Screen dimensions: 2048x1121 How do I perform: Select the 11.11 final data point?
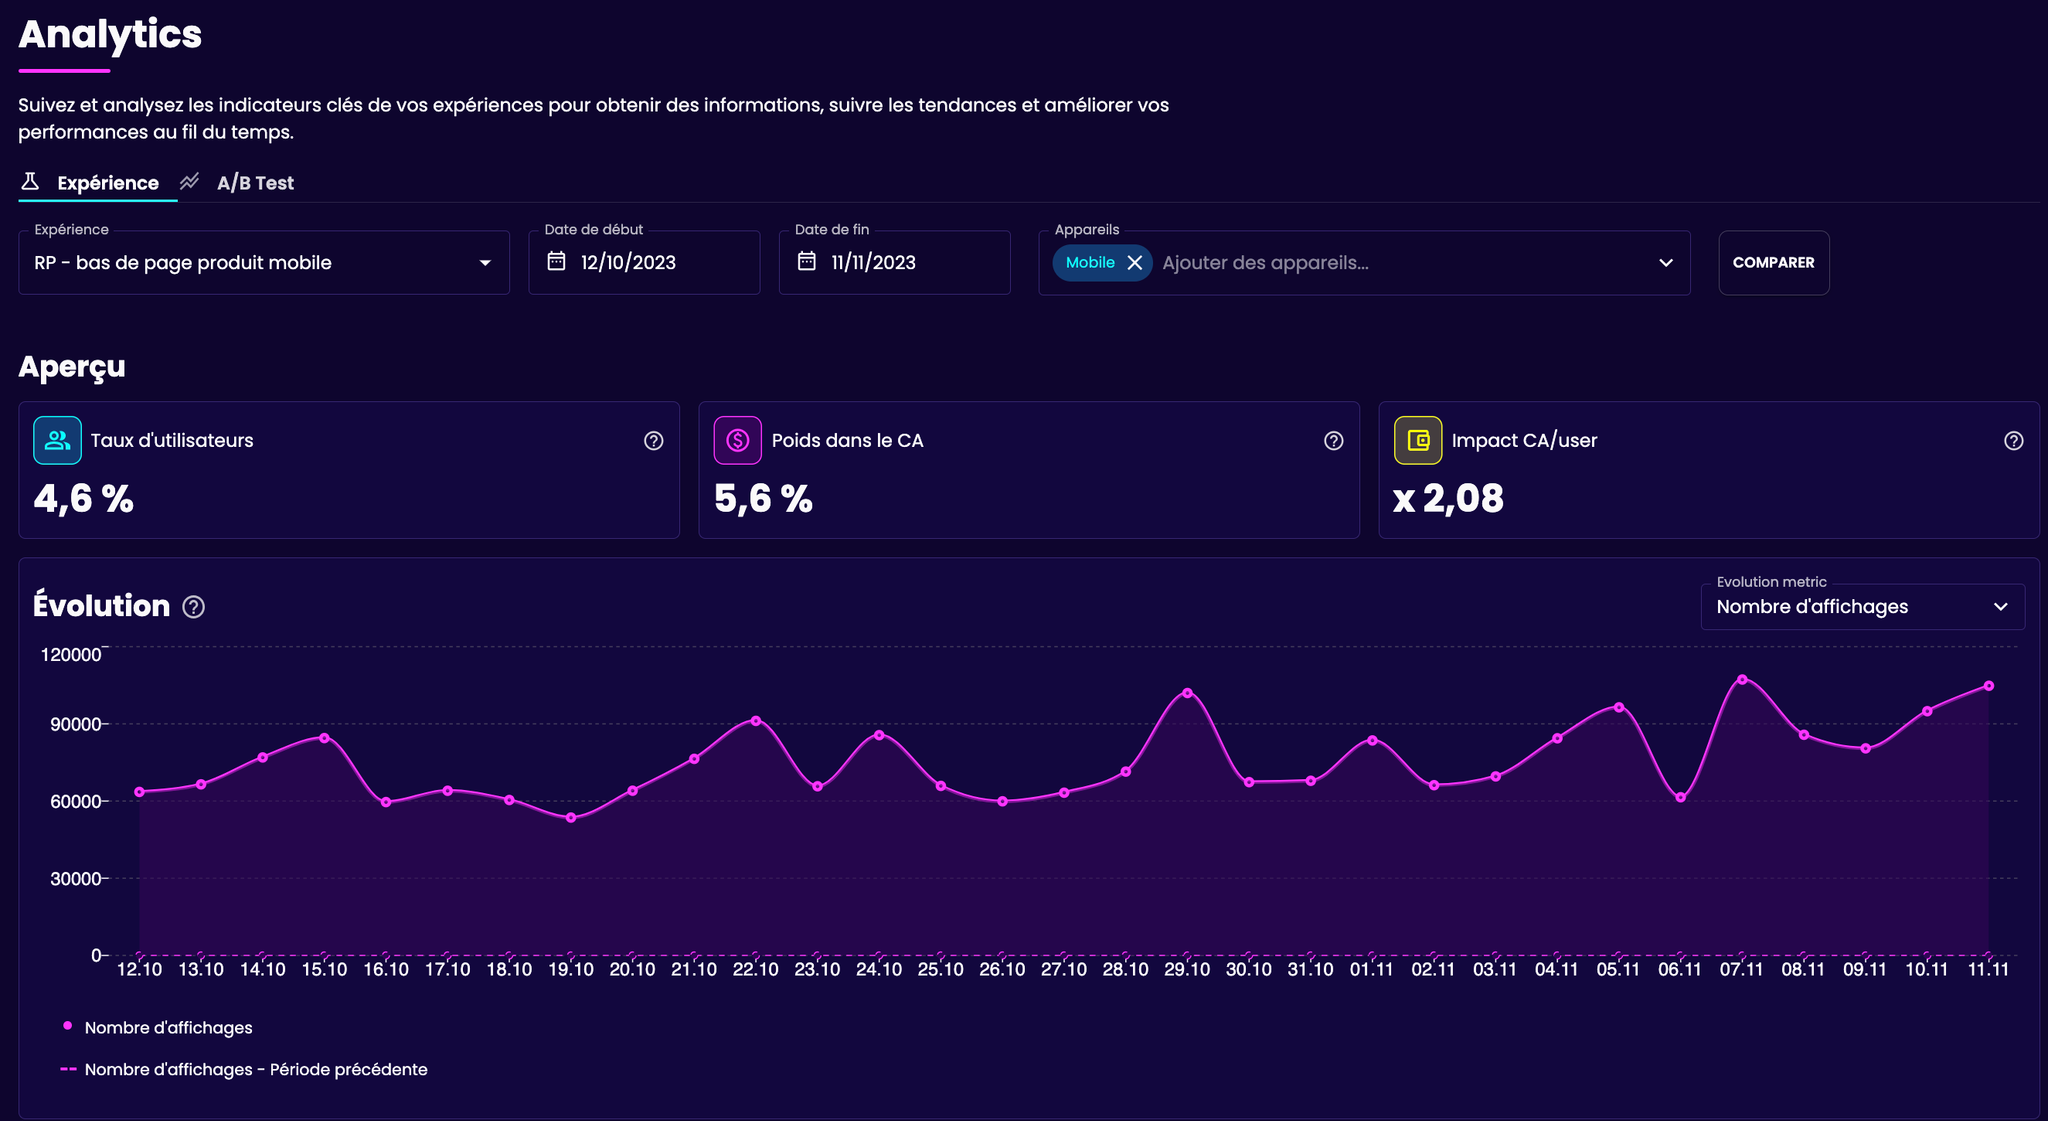pyautogui.click(x=1989, y=686)
